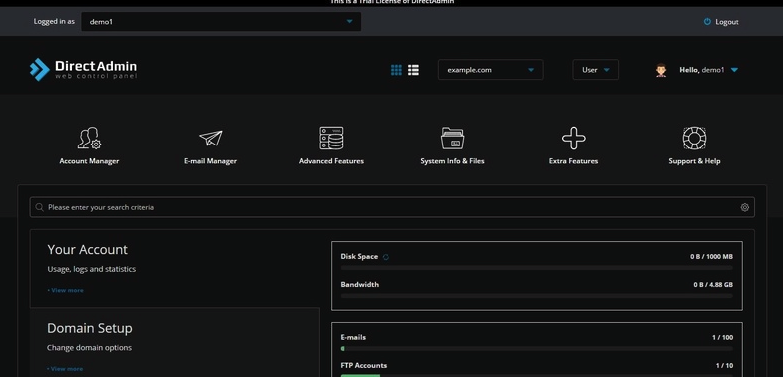The image size is (783, 377).
Task: Click the demo1 user avatar
Action: (x=661, y=70)
